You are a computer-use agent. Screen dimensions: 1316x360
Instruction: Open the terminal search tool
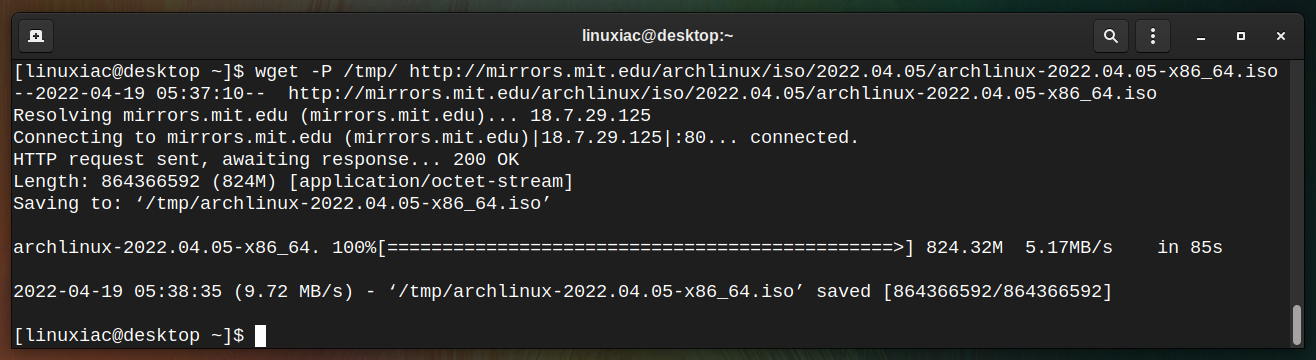(1110, 36)
